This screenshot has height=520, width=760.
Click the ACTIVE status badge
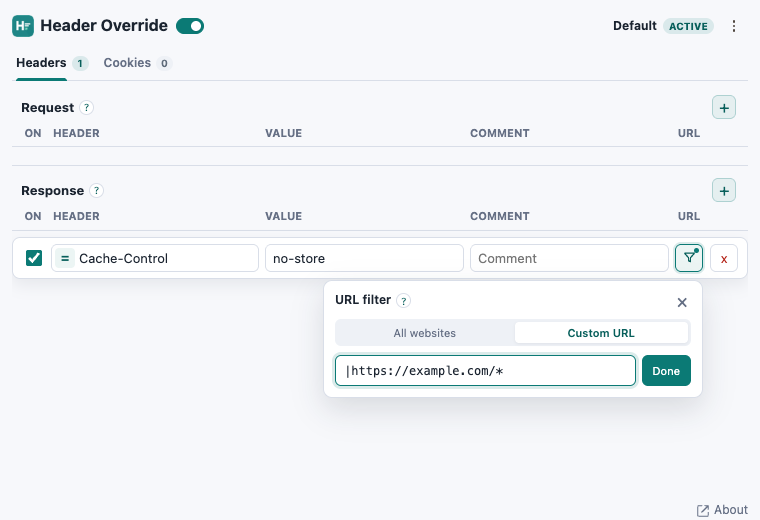pyautogui.click(x=688, y=26)
